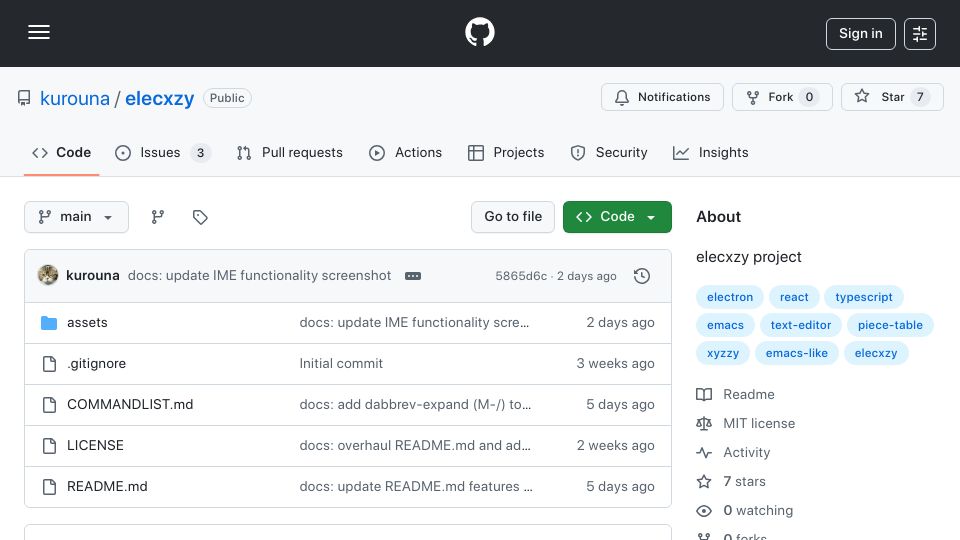This screenshot has height=540, width=960.
Task: Select the electron topic tag
Action: (730, 297)
